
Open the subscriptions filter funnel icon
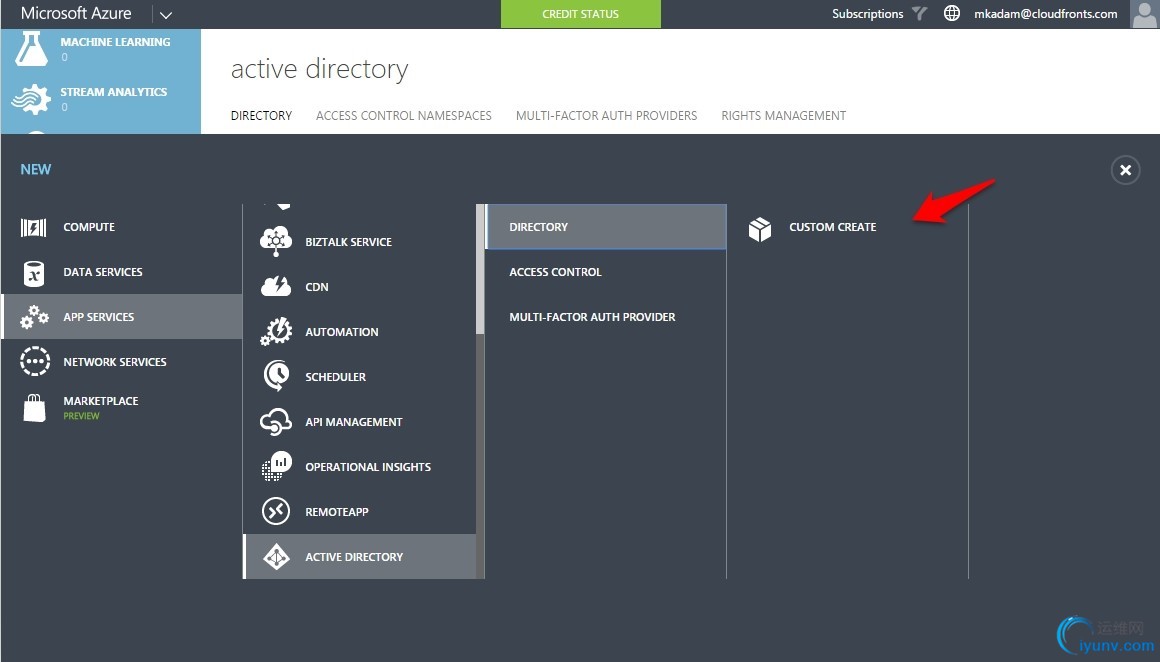coord(919,13)
